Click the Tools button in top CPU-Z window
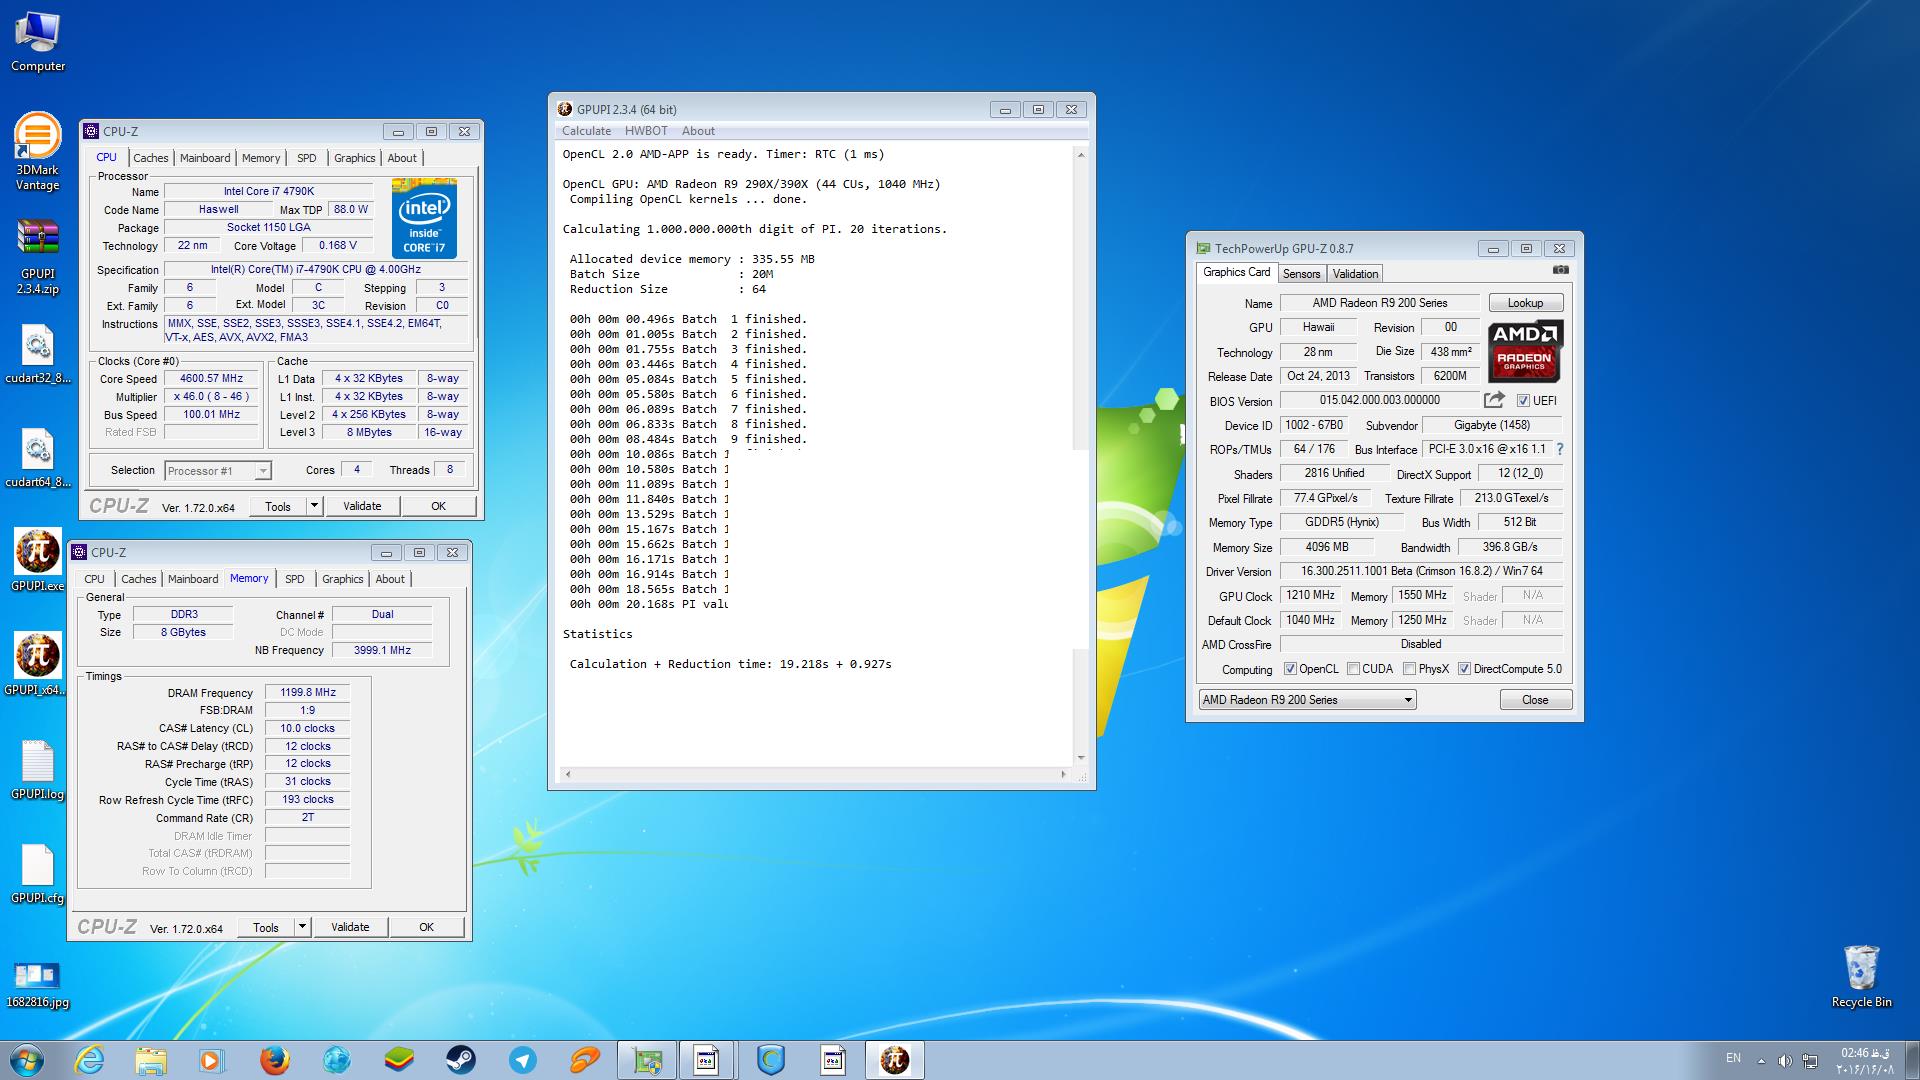 tap(278, 506)
